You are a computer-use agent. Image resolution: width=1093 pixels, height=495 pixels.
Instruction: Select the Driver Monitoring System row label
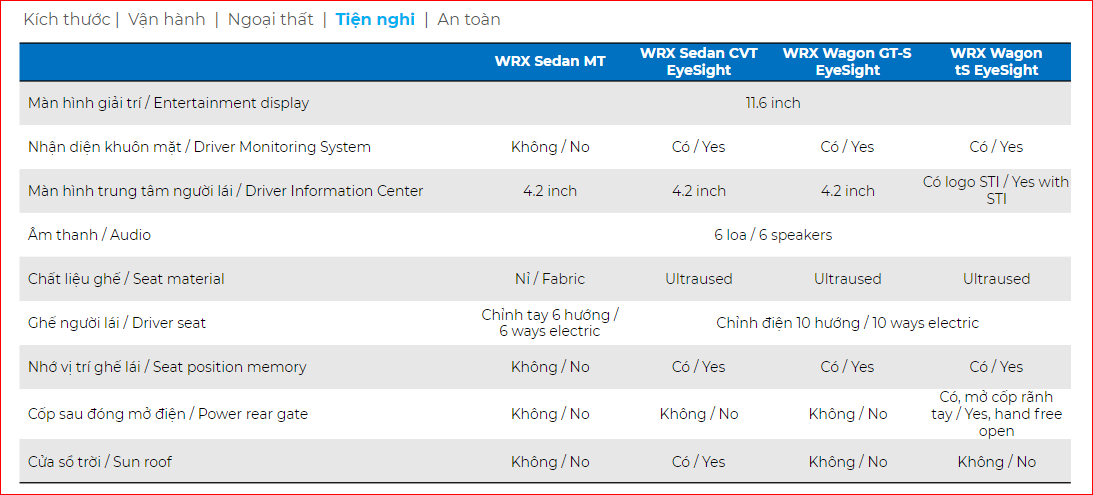[x=199, y=147]
